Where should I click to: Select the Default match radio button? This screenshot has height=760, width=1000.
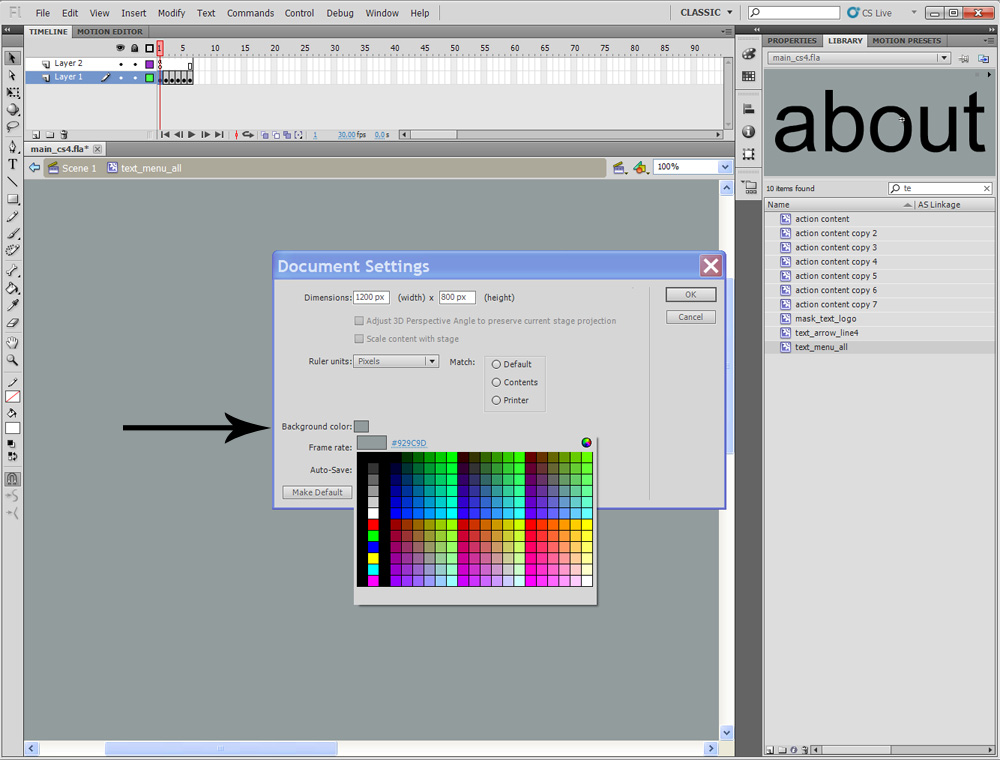(x=496, y=365)
